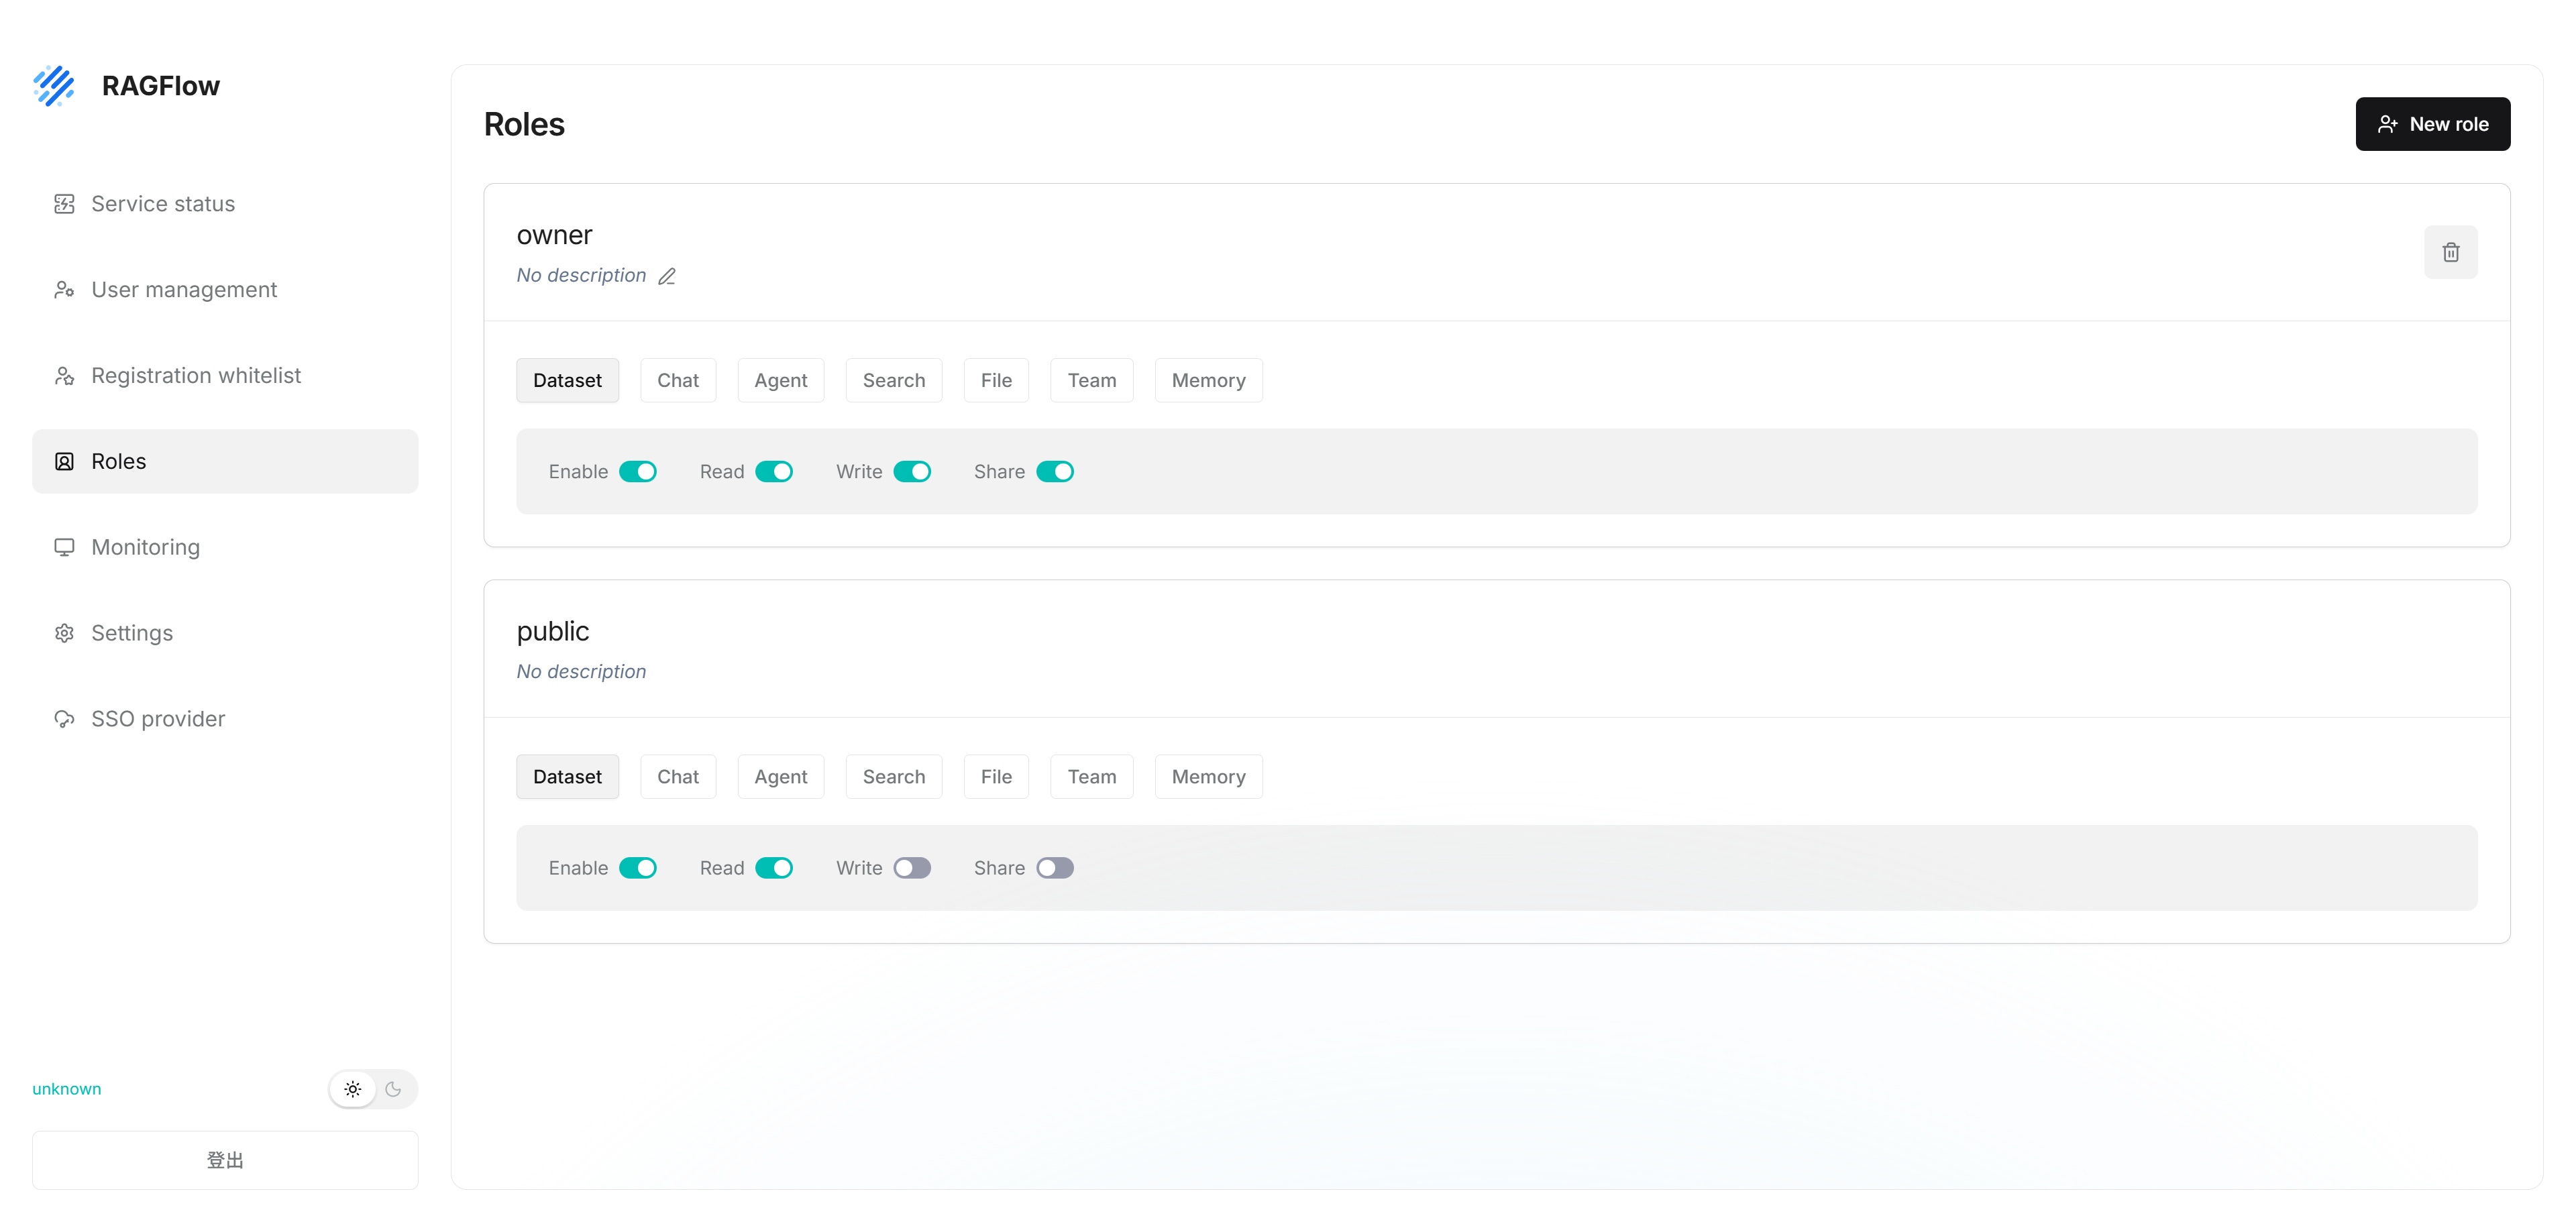Viewport: 2576px width, 1222px height.
Task: Click the RAGFlow logo icon
Action: [54, 86]
